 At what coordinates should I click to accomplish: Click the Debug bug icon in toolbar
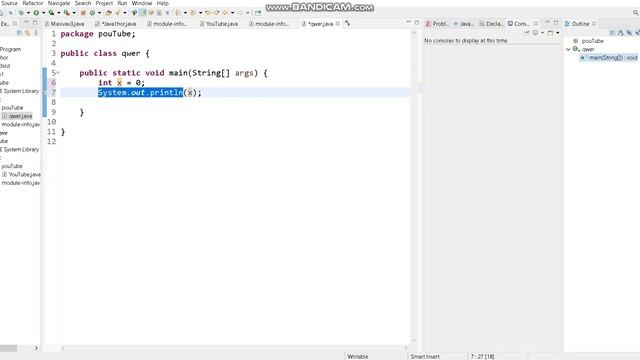point(21,13)
